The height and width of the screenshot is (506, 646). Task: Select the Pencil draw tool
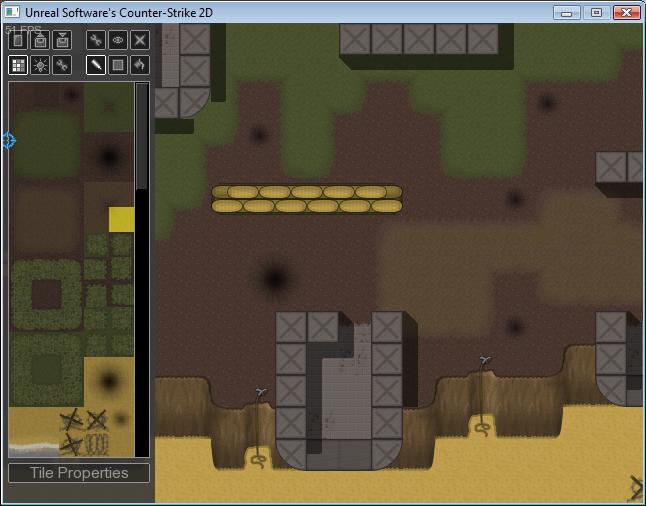(96, 65)
